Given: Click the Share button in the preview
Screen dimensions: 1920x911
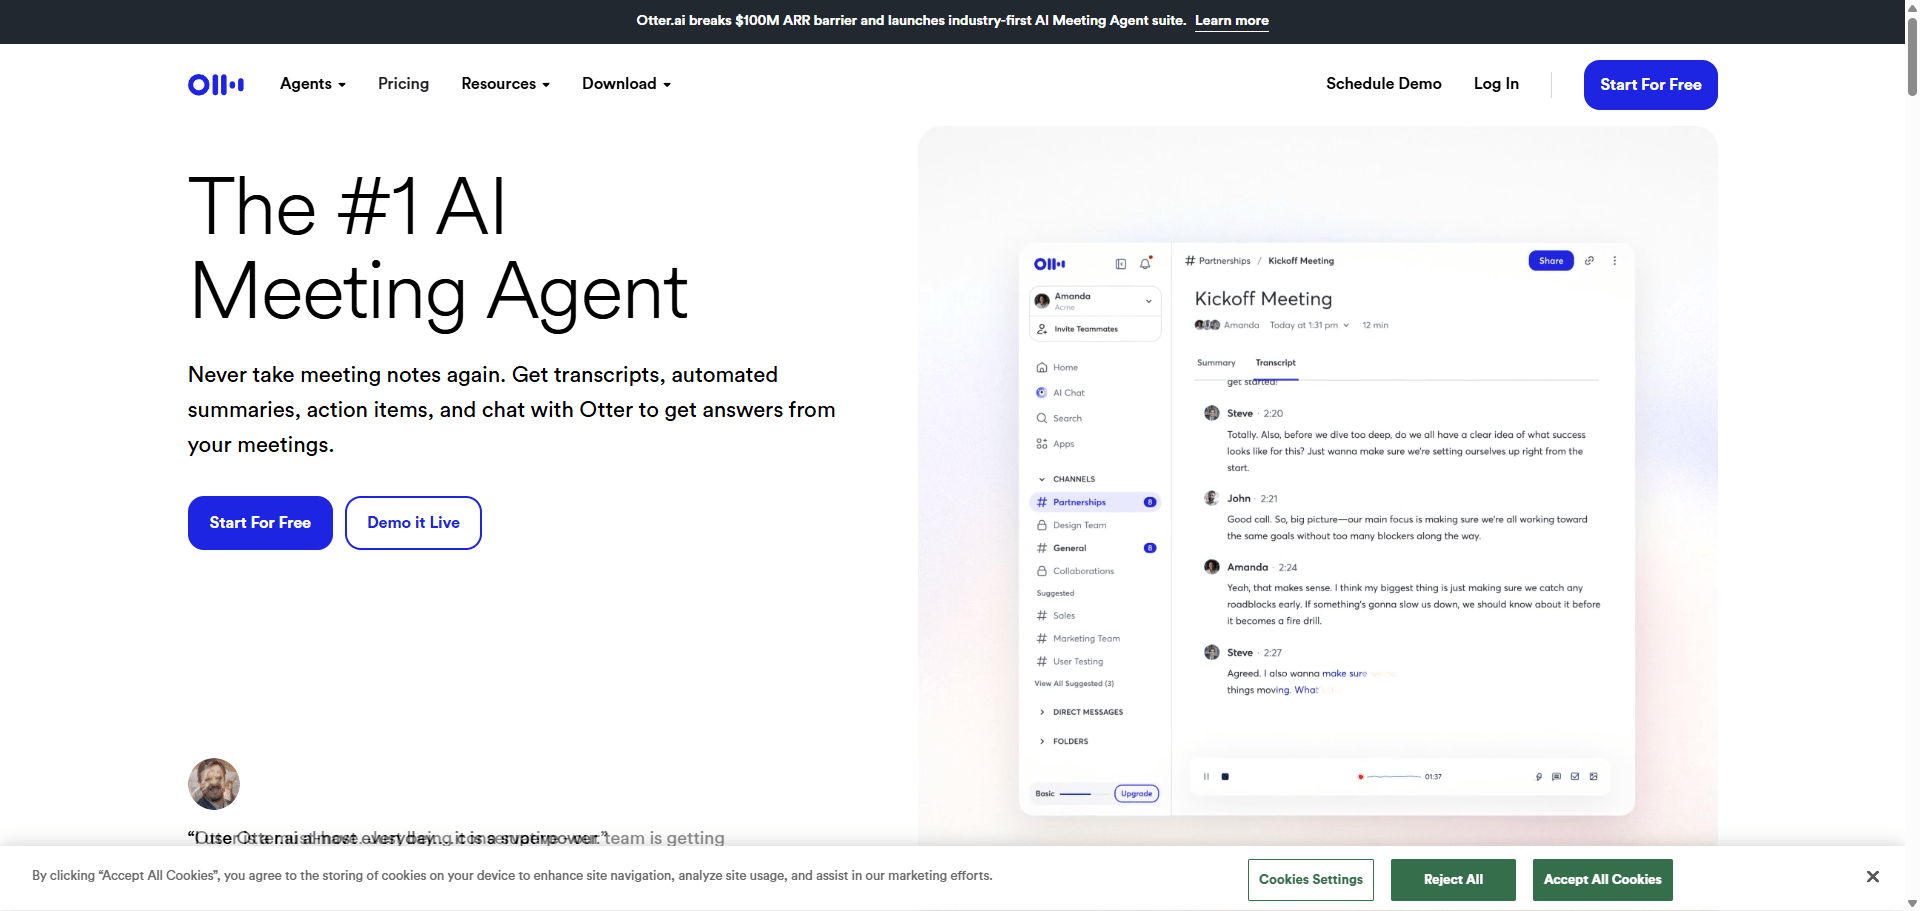Looking at the screenshot, I should 1551,261.
